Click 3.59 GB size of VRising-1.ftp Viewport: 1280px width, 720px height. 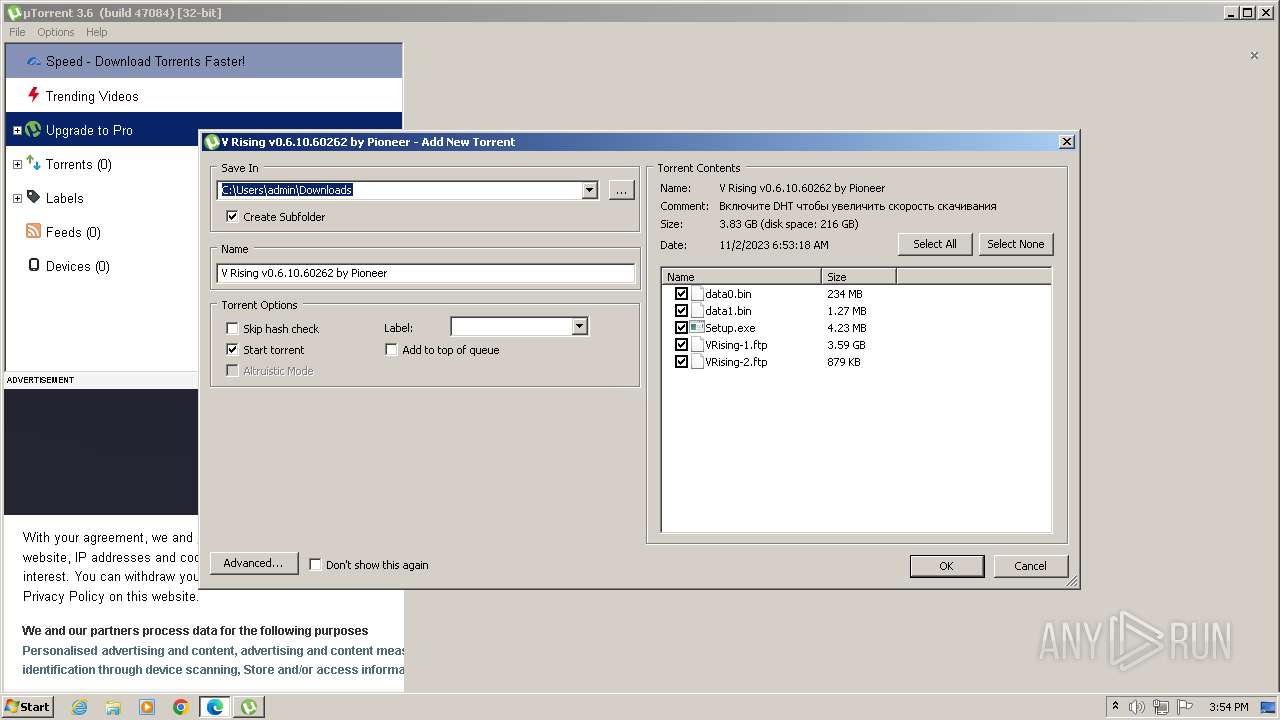tap(846, 345)
